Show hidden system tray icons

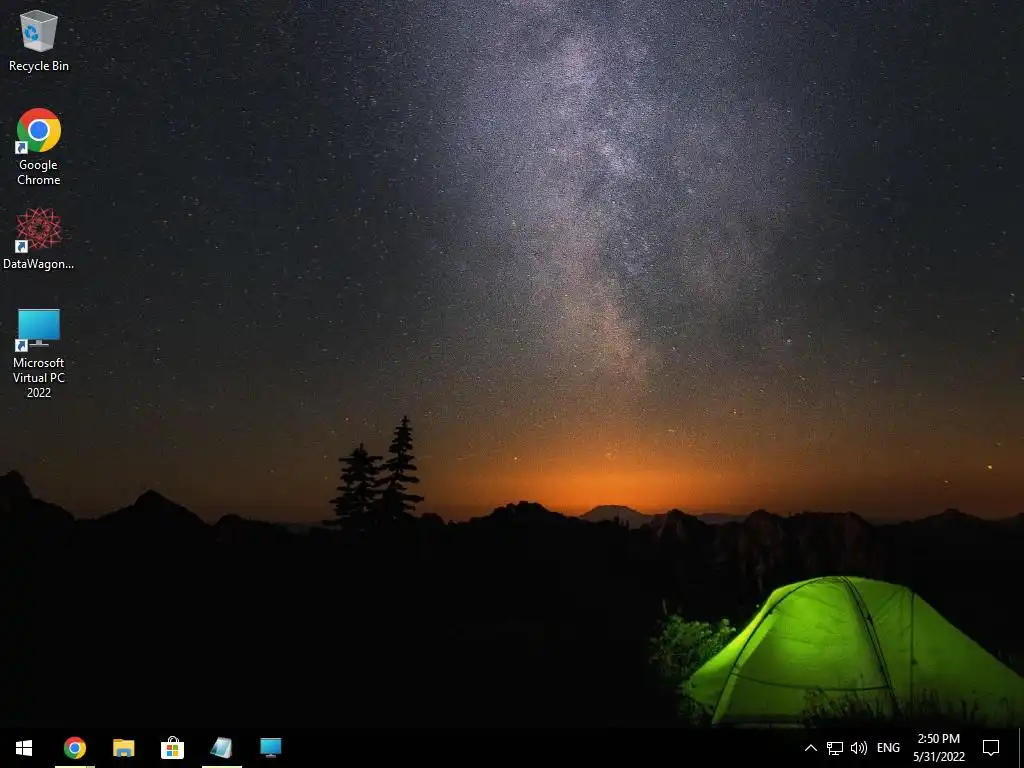tap(810, 748)
